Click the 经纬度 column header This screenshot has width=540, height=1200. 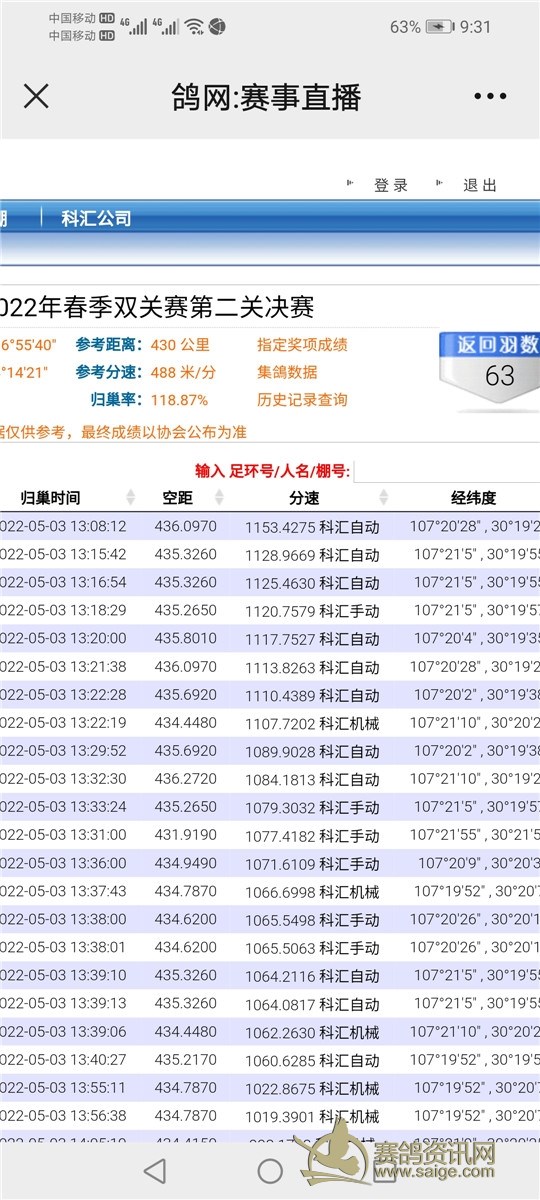point(473,498)
